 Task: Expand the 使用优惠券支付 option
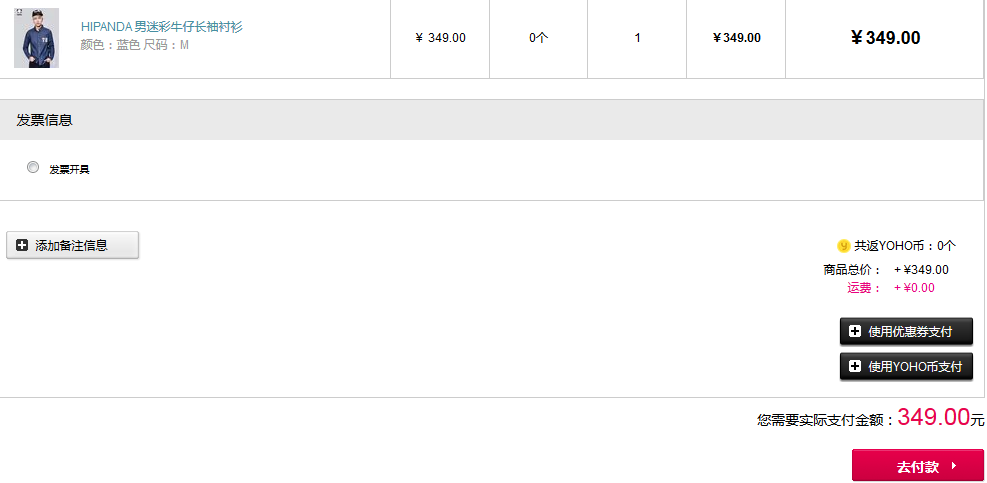coord(906,332)
